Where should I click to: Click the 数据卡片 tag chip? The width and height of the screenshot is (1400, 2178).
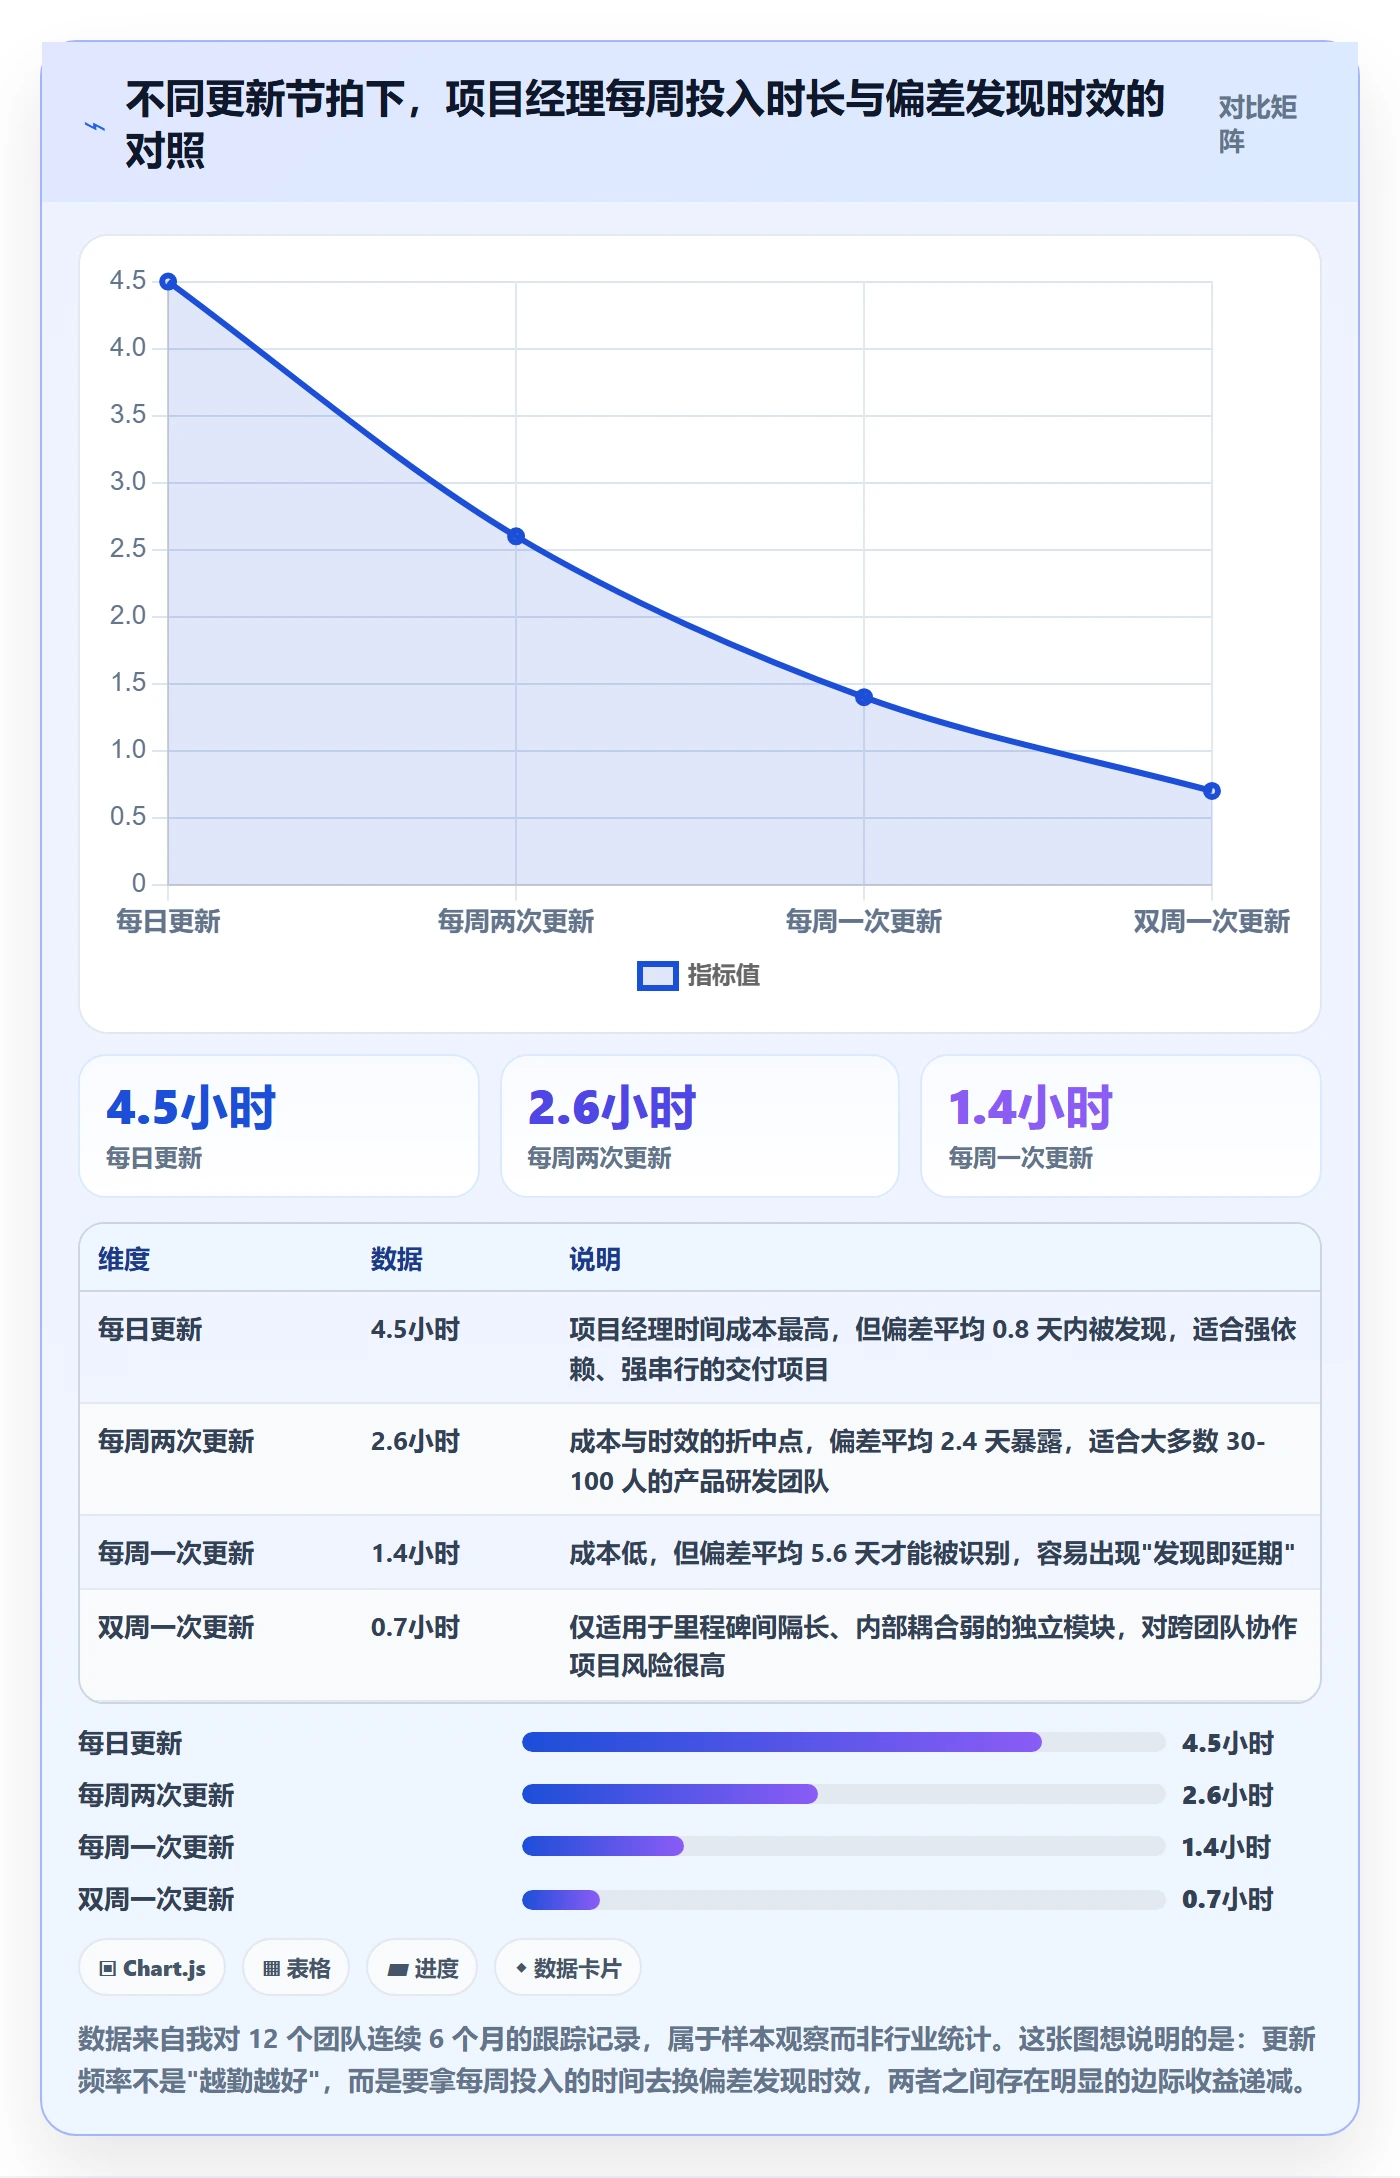tap(568, 1968)
